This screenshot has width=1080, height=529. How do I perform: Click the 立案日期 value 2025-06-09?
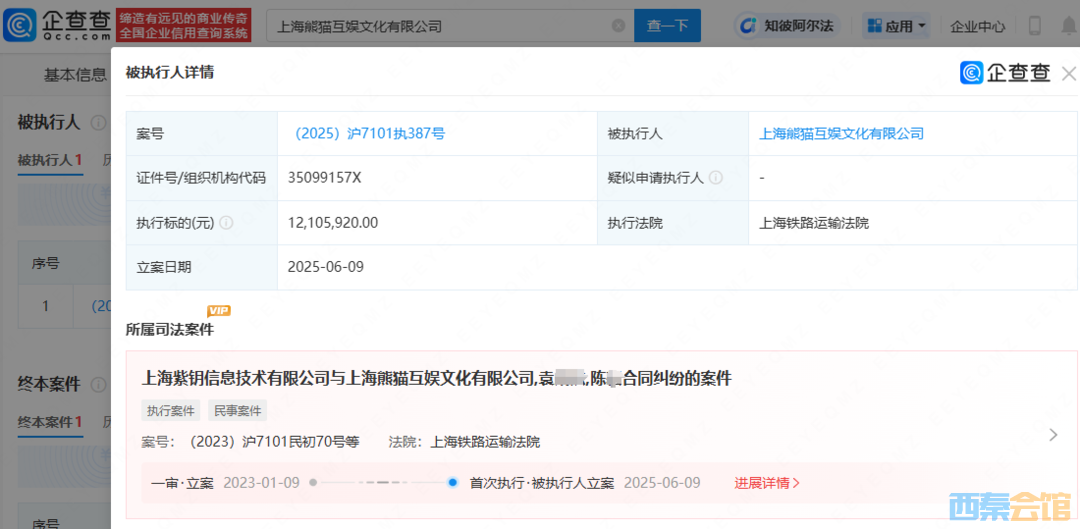[x=326, y=267]
